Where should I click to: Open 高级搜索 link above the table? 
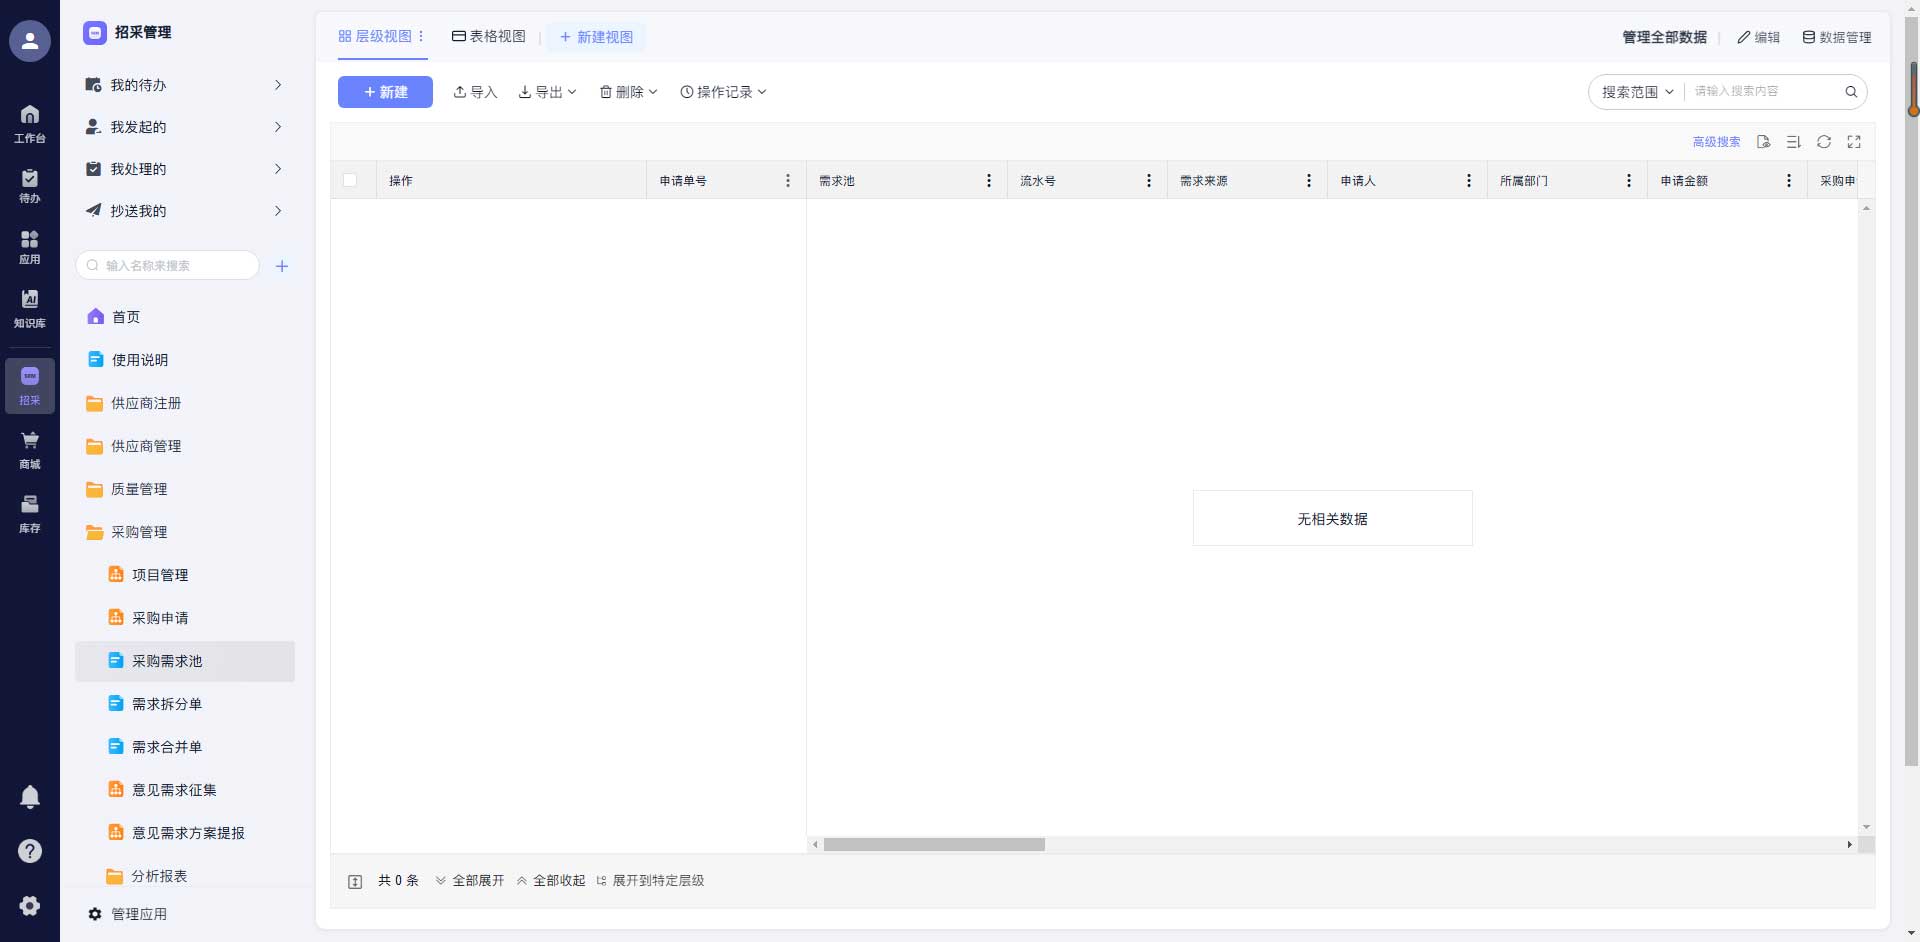point(1716,142)
